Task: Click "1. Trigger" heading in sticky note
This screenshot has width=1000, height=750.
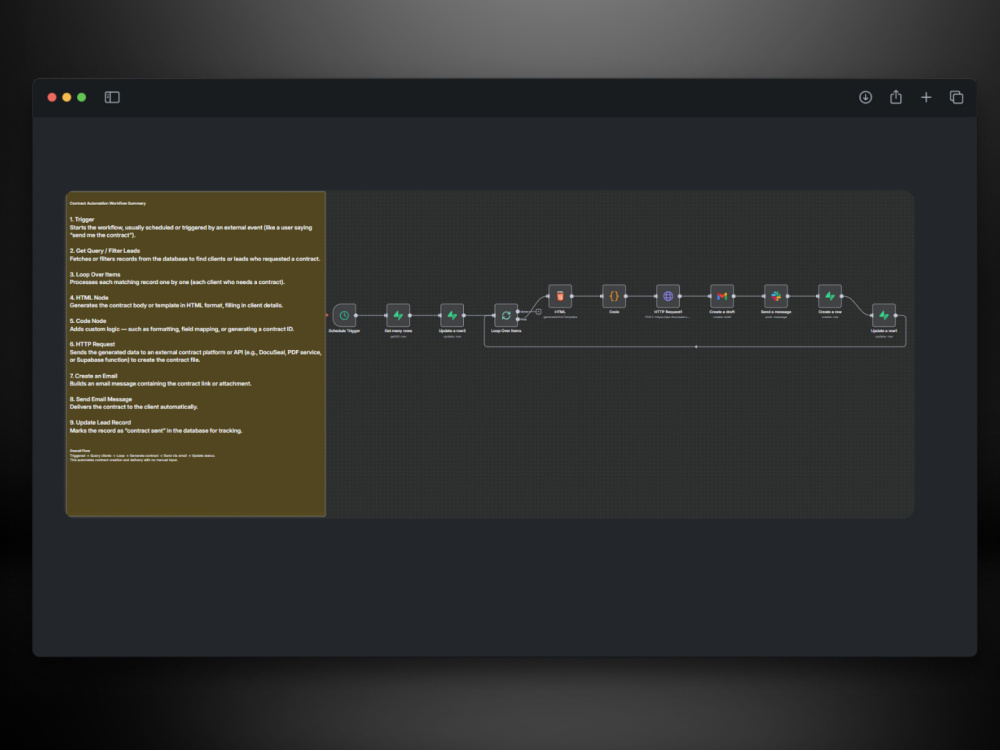Action: tap(82, 219)
